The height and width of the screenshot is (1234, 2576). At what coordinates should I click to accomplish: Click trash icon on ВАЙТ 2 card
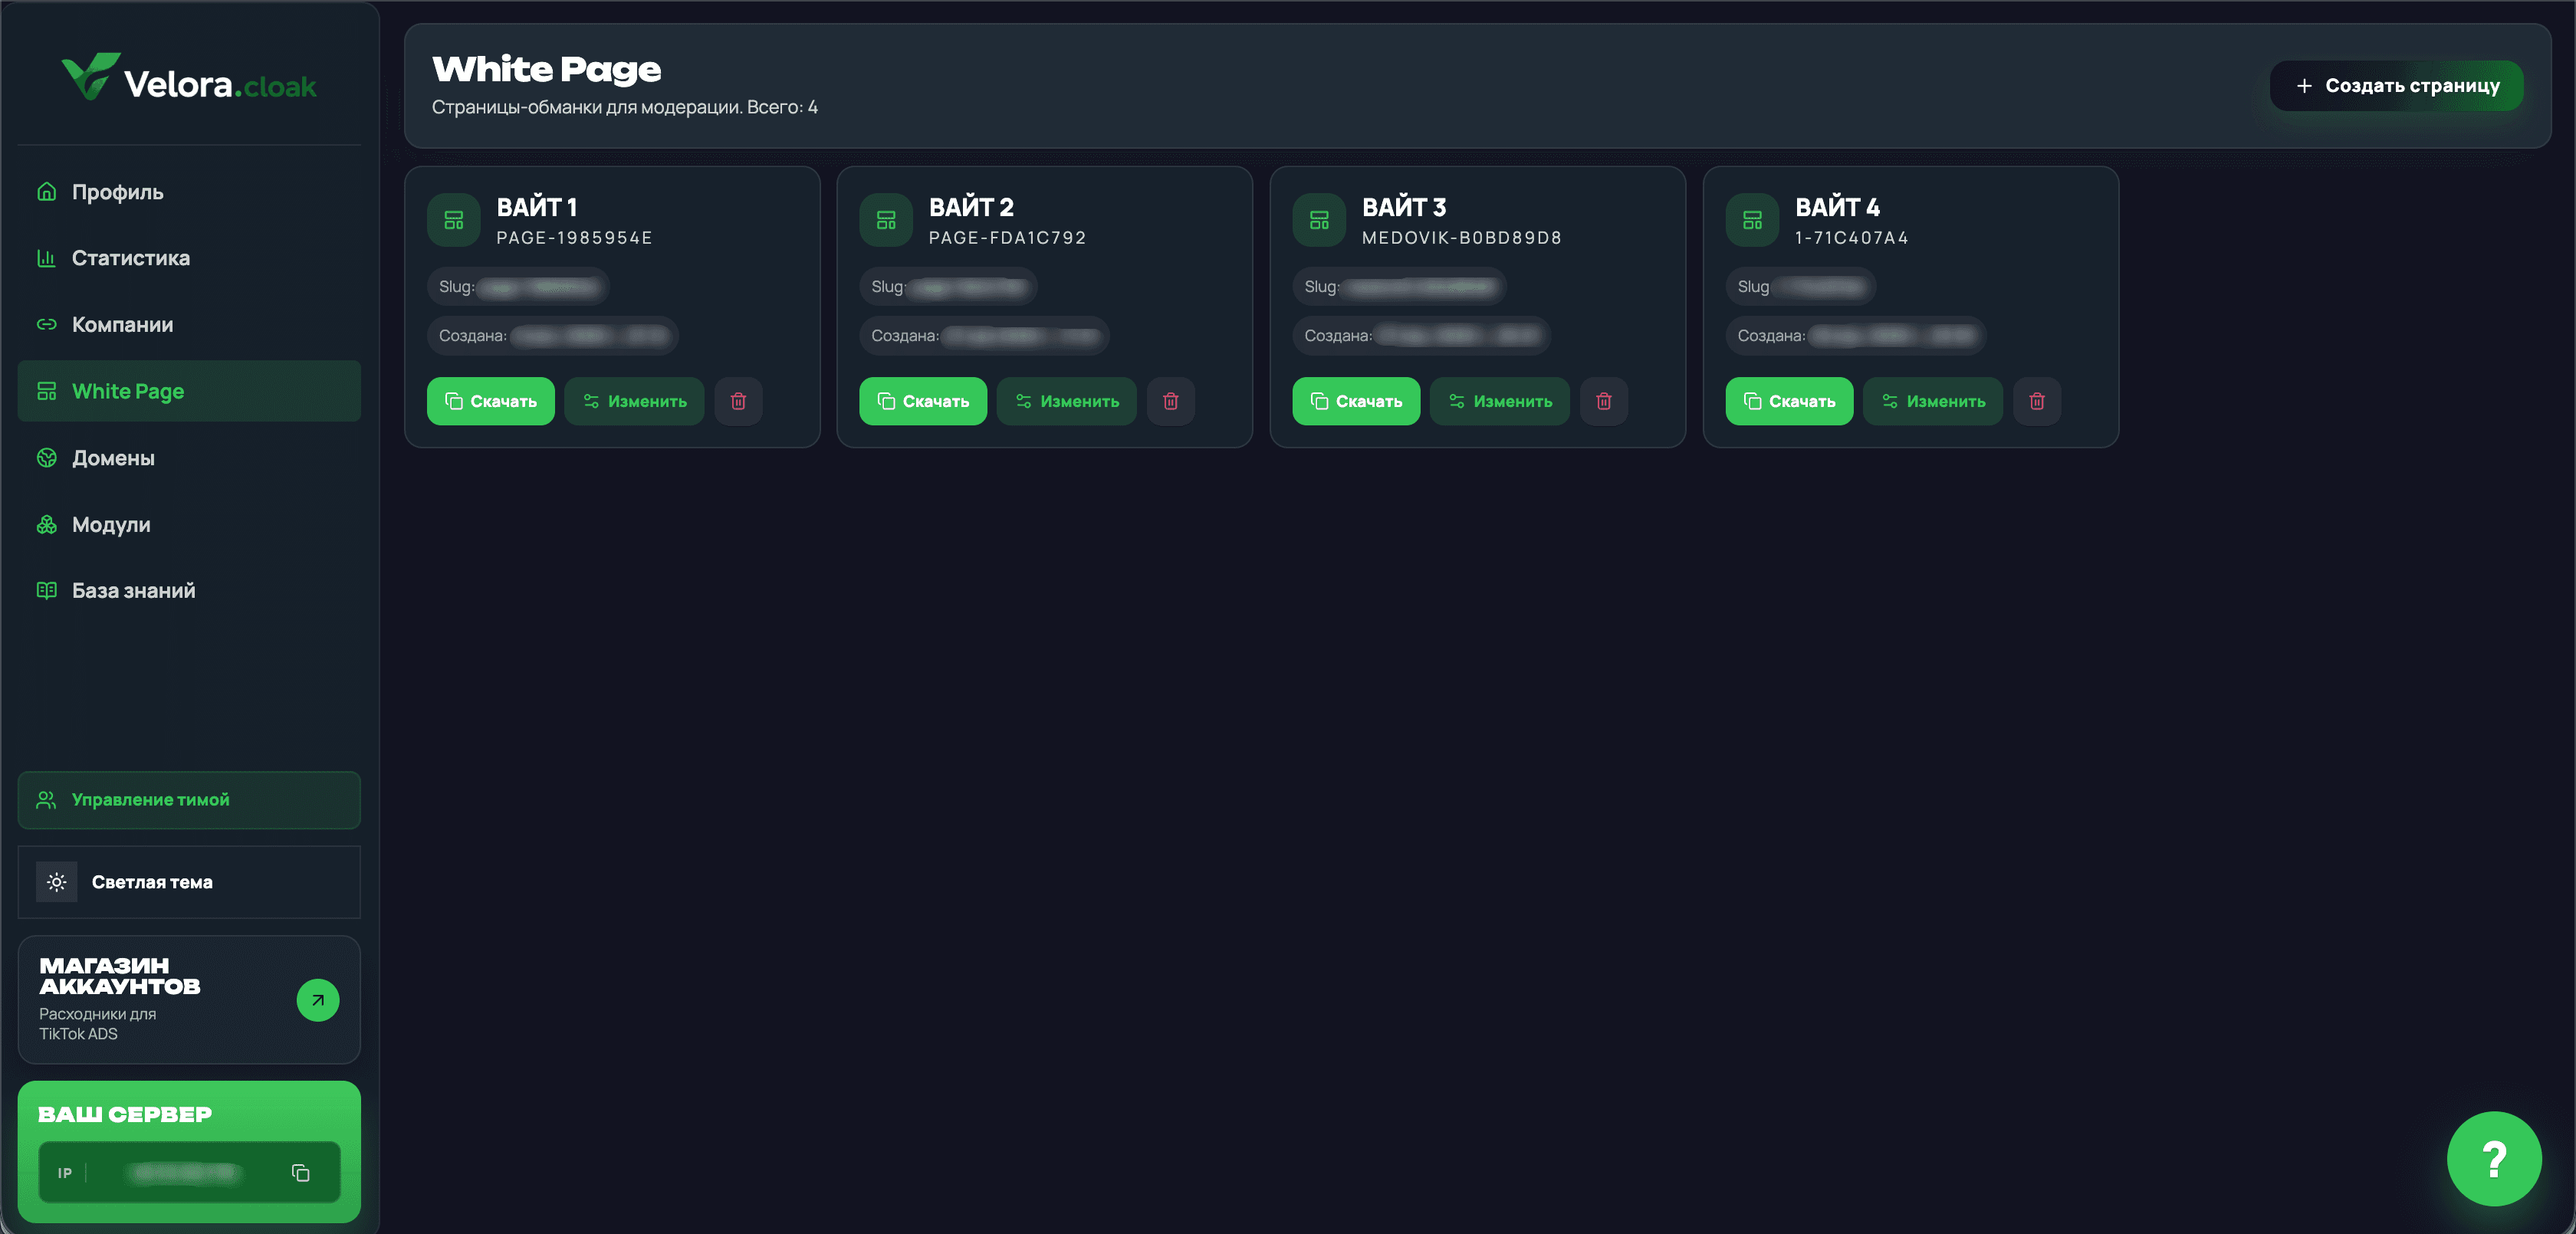1171,401
